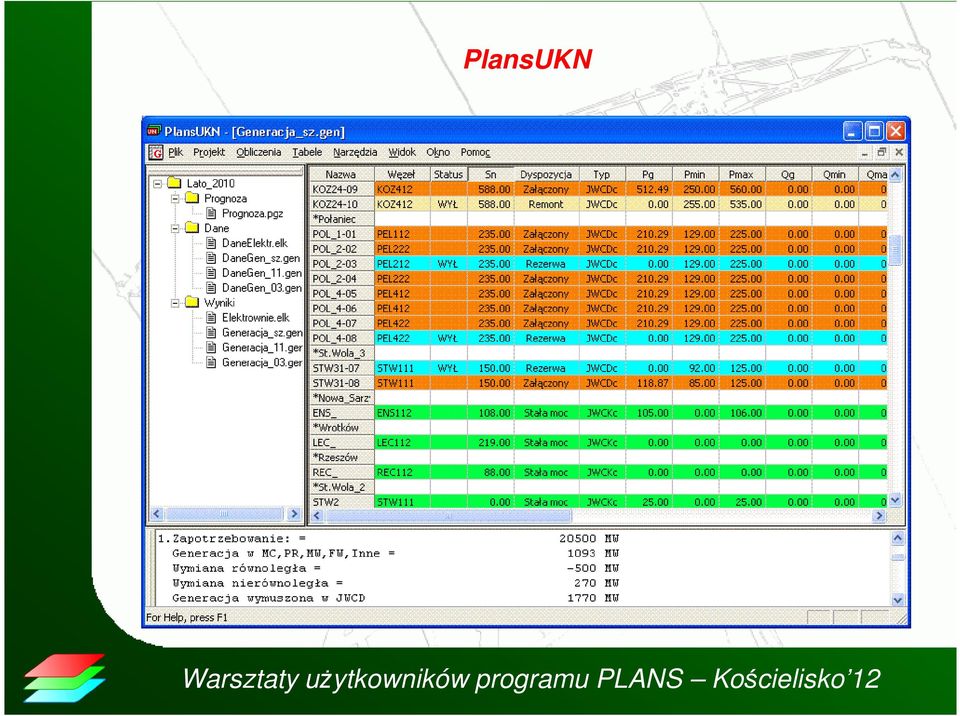Collapse the Wyniki folder node
Screen dimensions: 960x716
(x=175, y=303)
